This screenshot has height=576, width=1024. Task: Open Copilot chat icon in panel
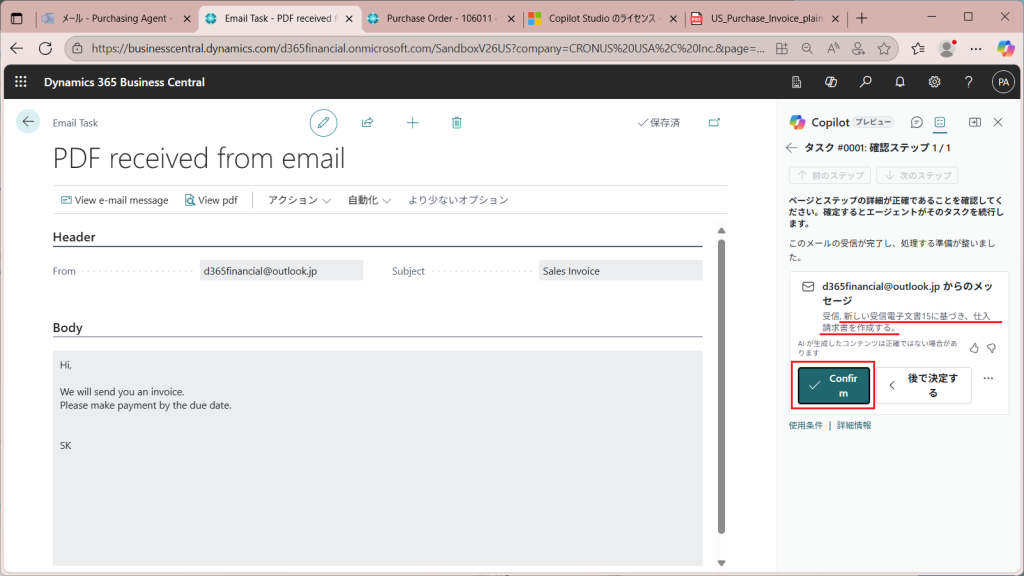[x=917, y=122]
